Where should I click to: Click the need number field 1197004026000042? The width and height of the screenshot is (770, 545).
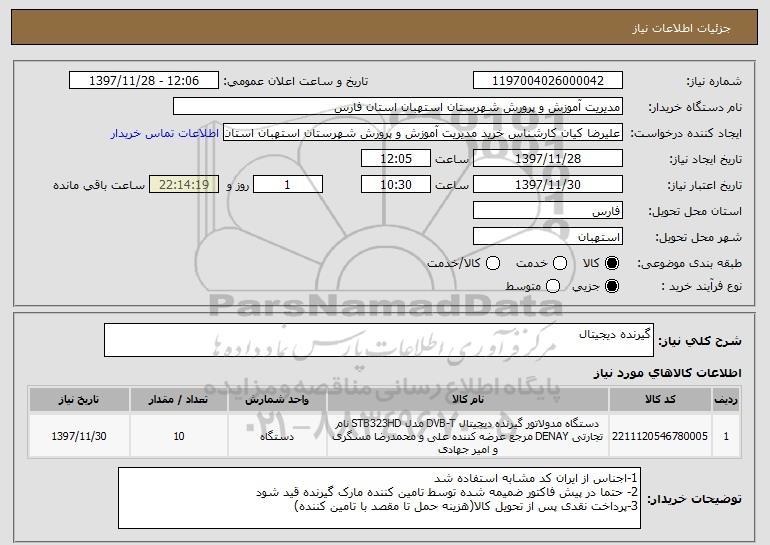pyautogui.click(x=548, y=80)
